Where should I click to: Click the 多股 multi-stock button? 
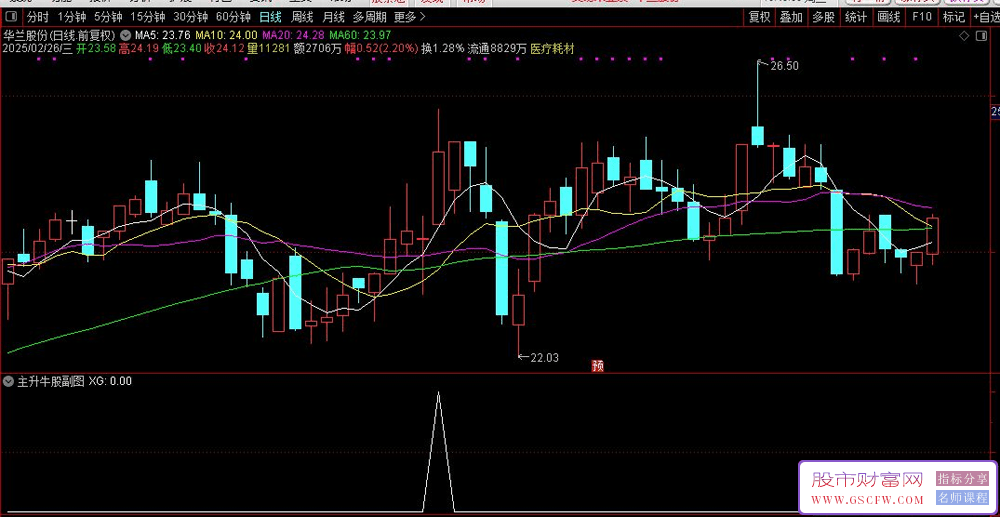823,17
